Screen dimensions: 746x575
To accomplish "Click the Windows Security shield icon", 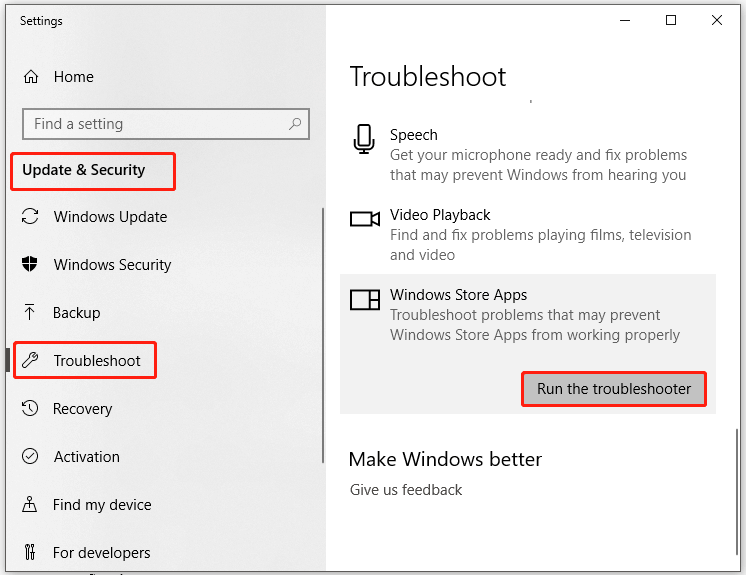I will [31, 265].
